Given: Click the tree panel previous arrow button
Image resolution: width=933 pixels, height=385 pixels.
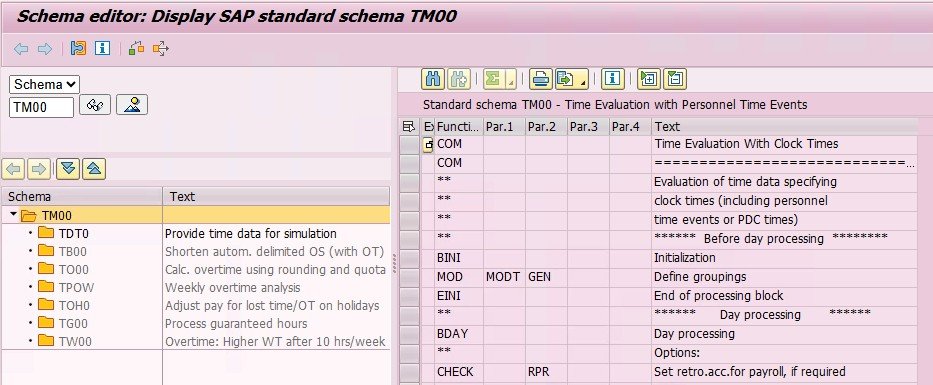Looking at the screenshot, I should pos(14,170).
